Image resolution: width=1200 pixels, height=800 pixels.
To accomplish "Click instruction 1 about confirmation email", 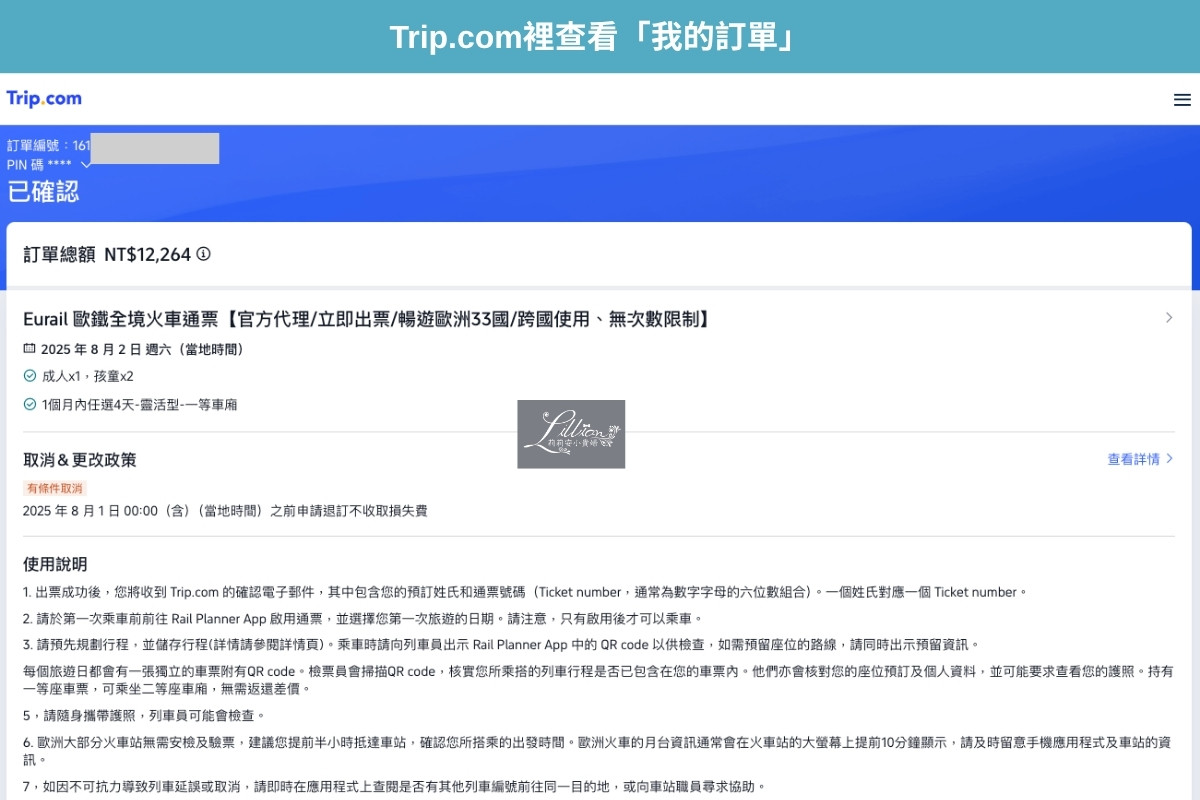I will click(525, 592).
